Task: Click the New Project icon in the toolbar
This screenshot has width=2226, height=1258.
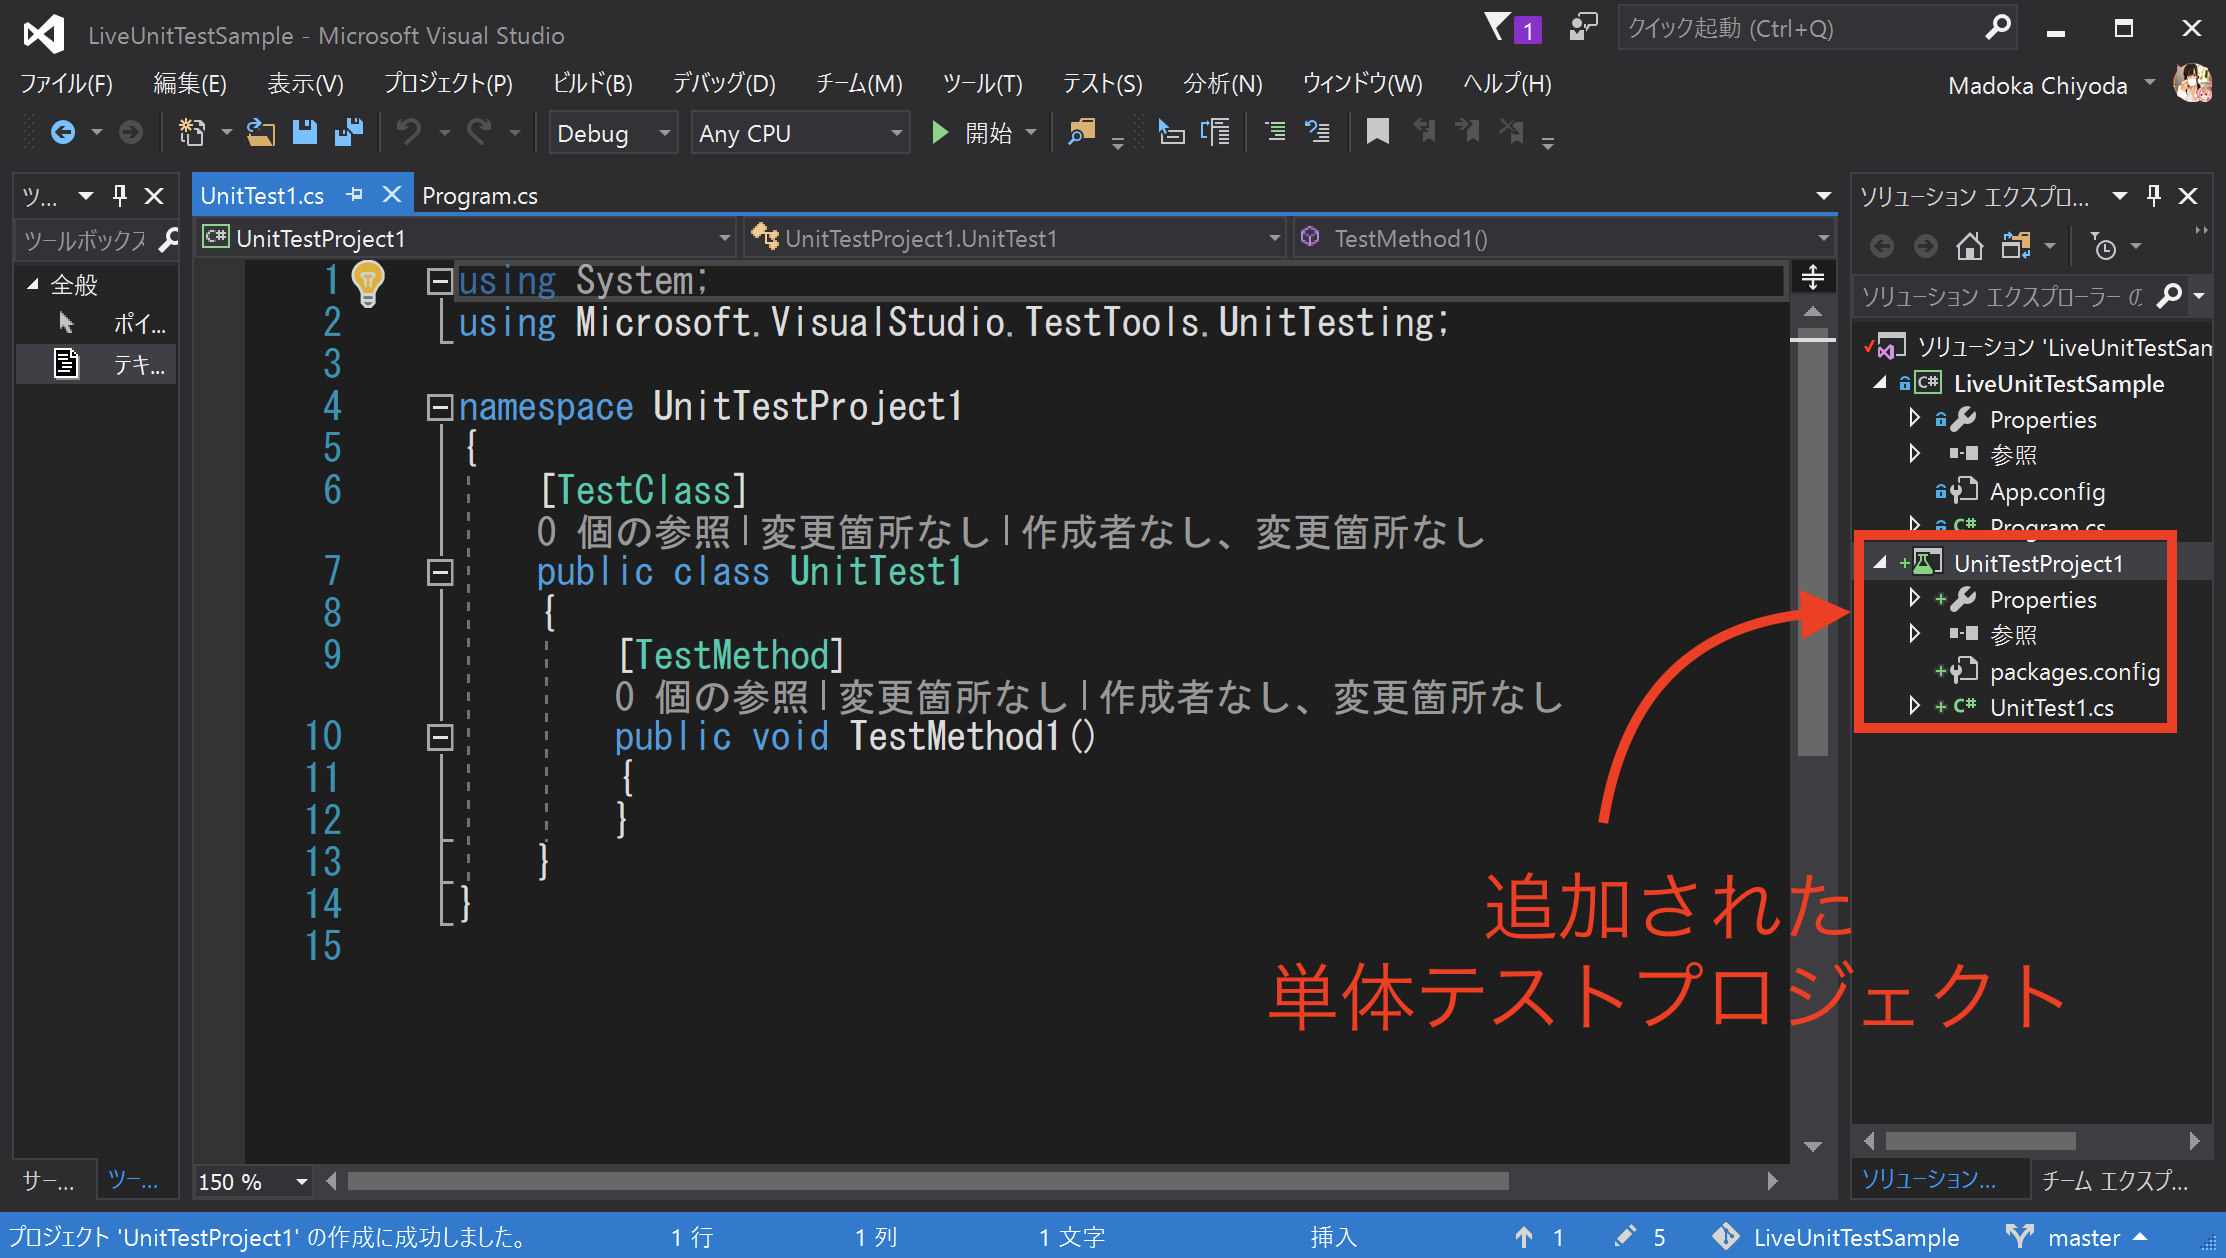Action: 191,132
